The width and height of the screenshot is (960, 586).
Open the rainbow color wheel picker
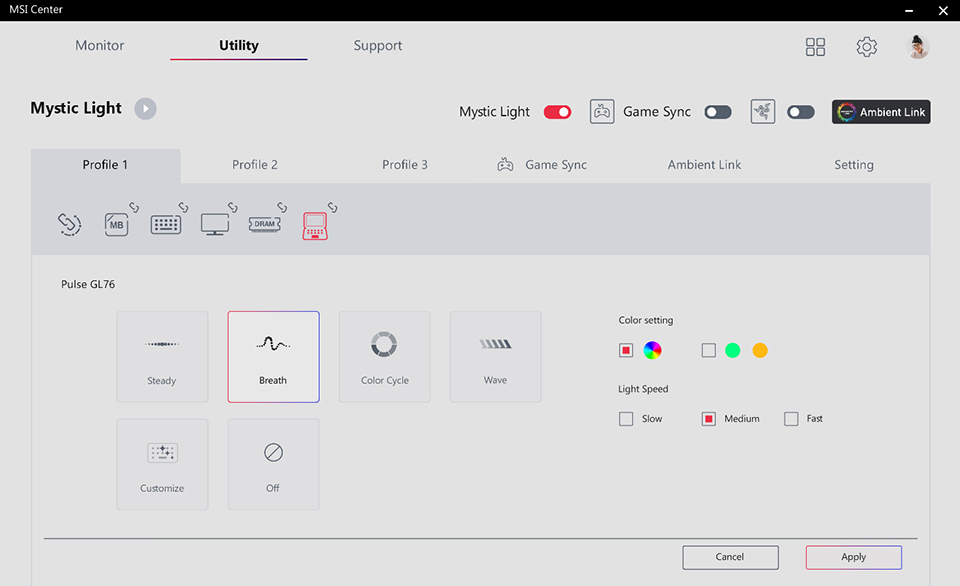pyautogui.click(x=653, y=350)
